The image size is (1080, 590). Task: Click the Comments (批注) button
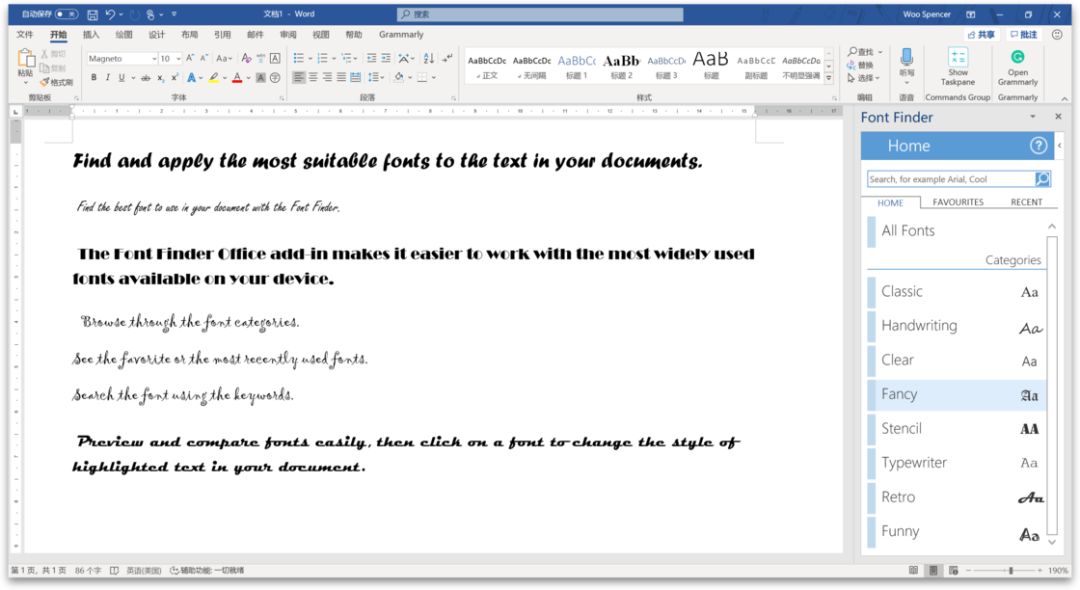1024,34
